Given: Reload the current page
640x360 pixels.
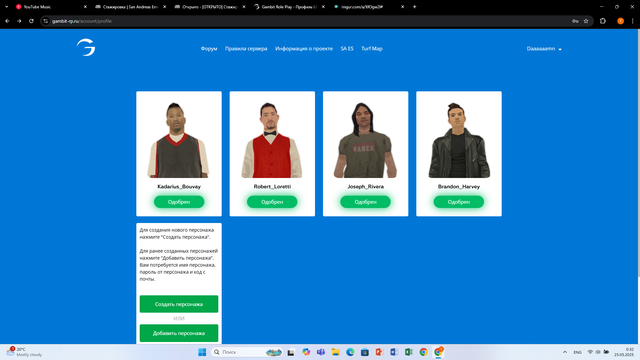Looking at the screenshot, I should [31, 21].
